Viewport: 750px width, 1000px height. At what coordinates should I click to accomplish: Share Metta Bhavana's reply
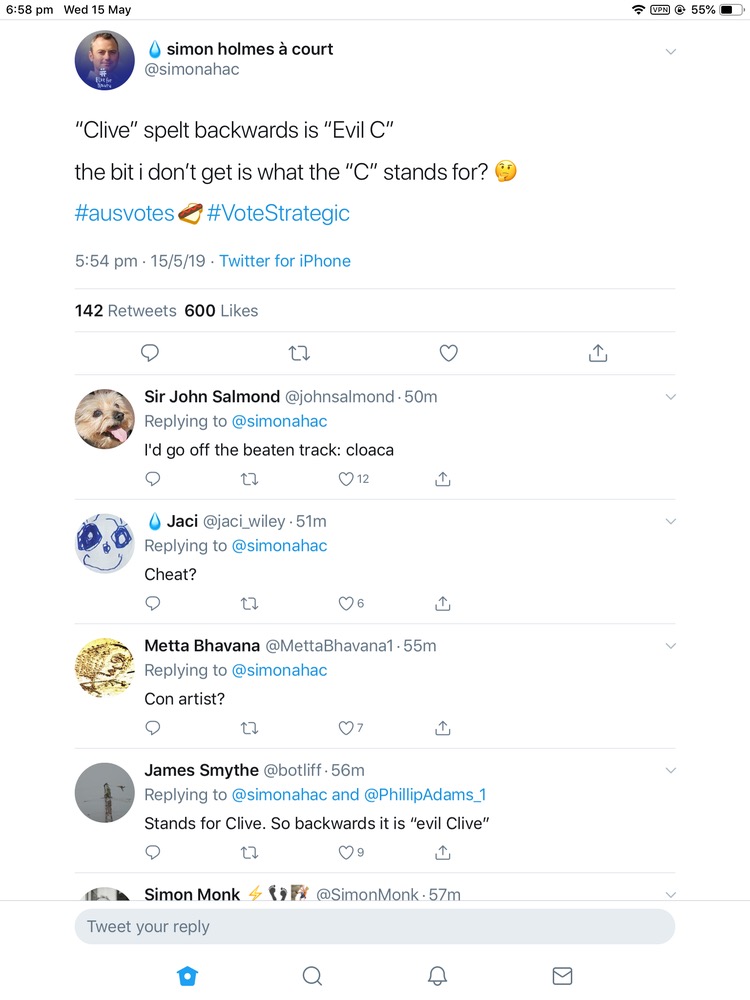point(442,728)
